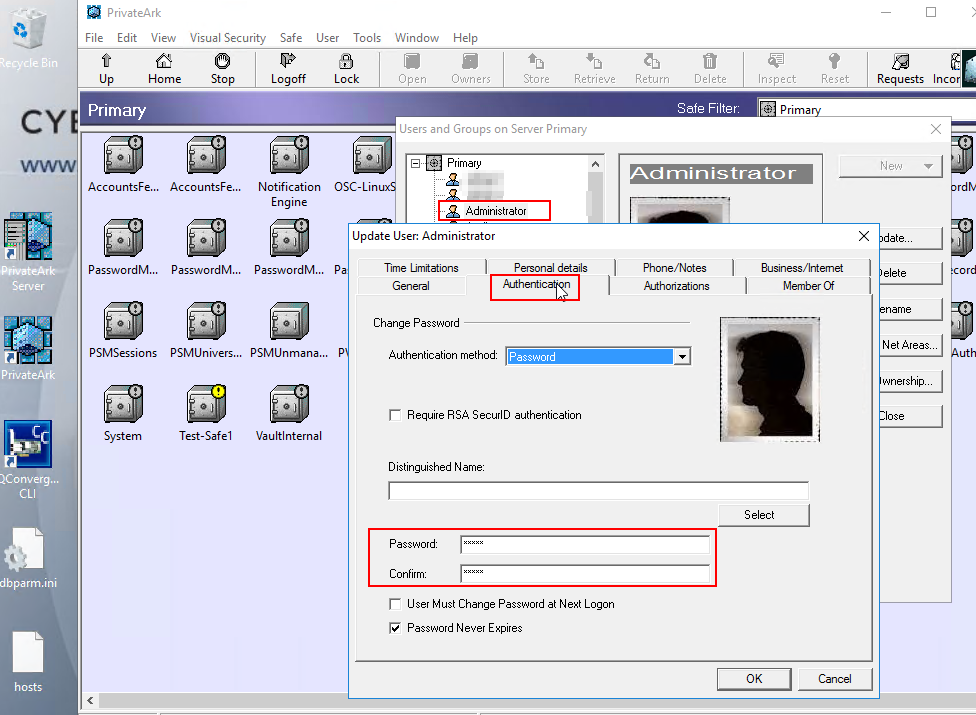Go to Home in the toolbar
Viewport: 976px width, 715px height.
click(164, 69)
